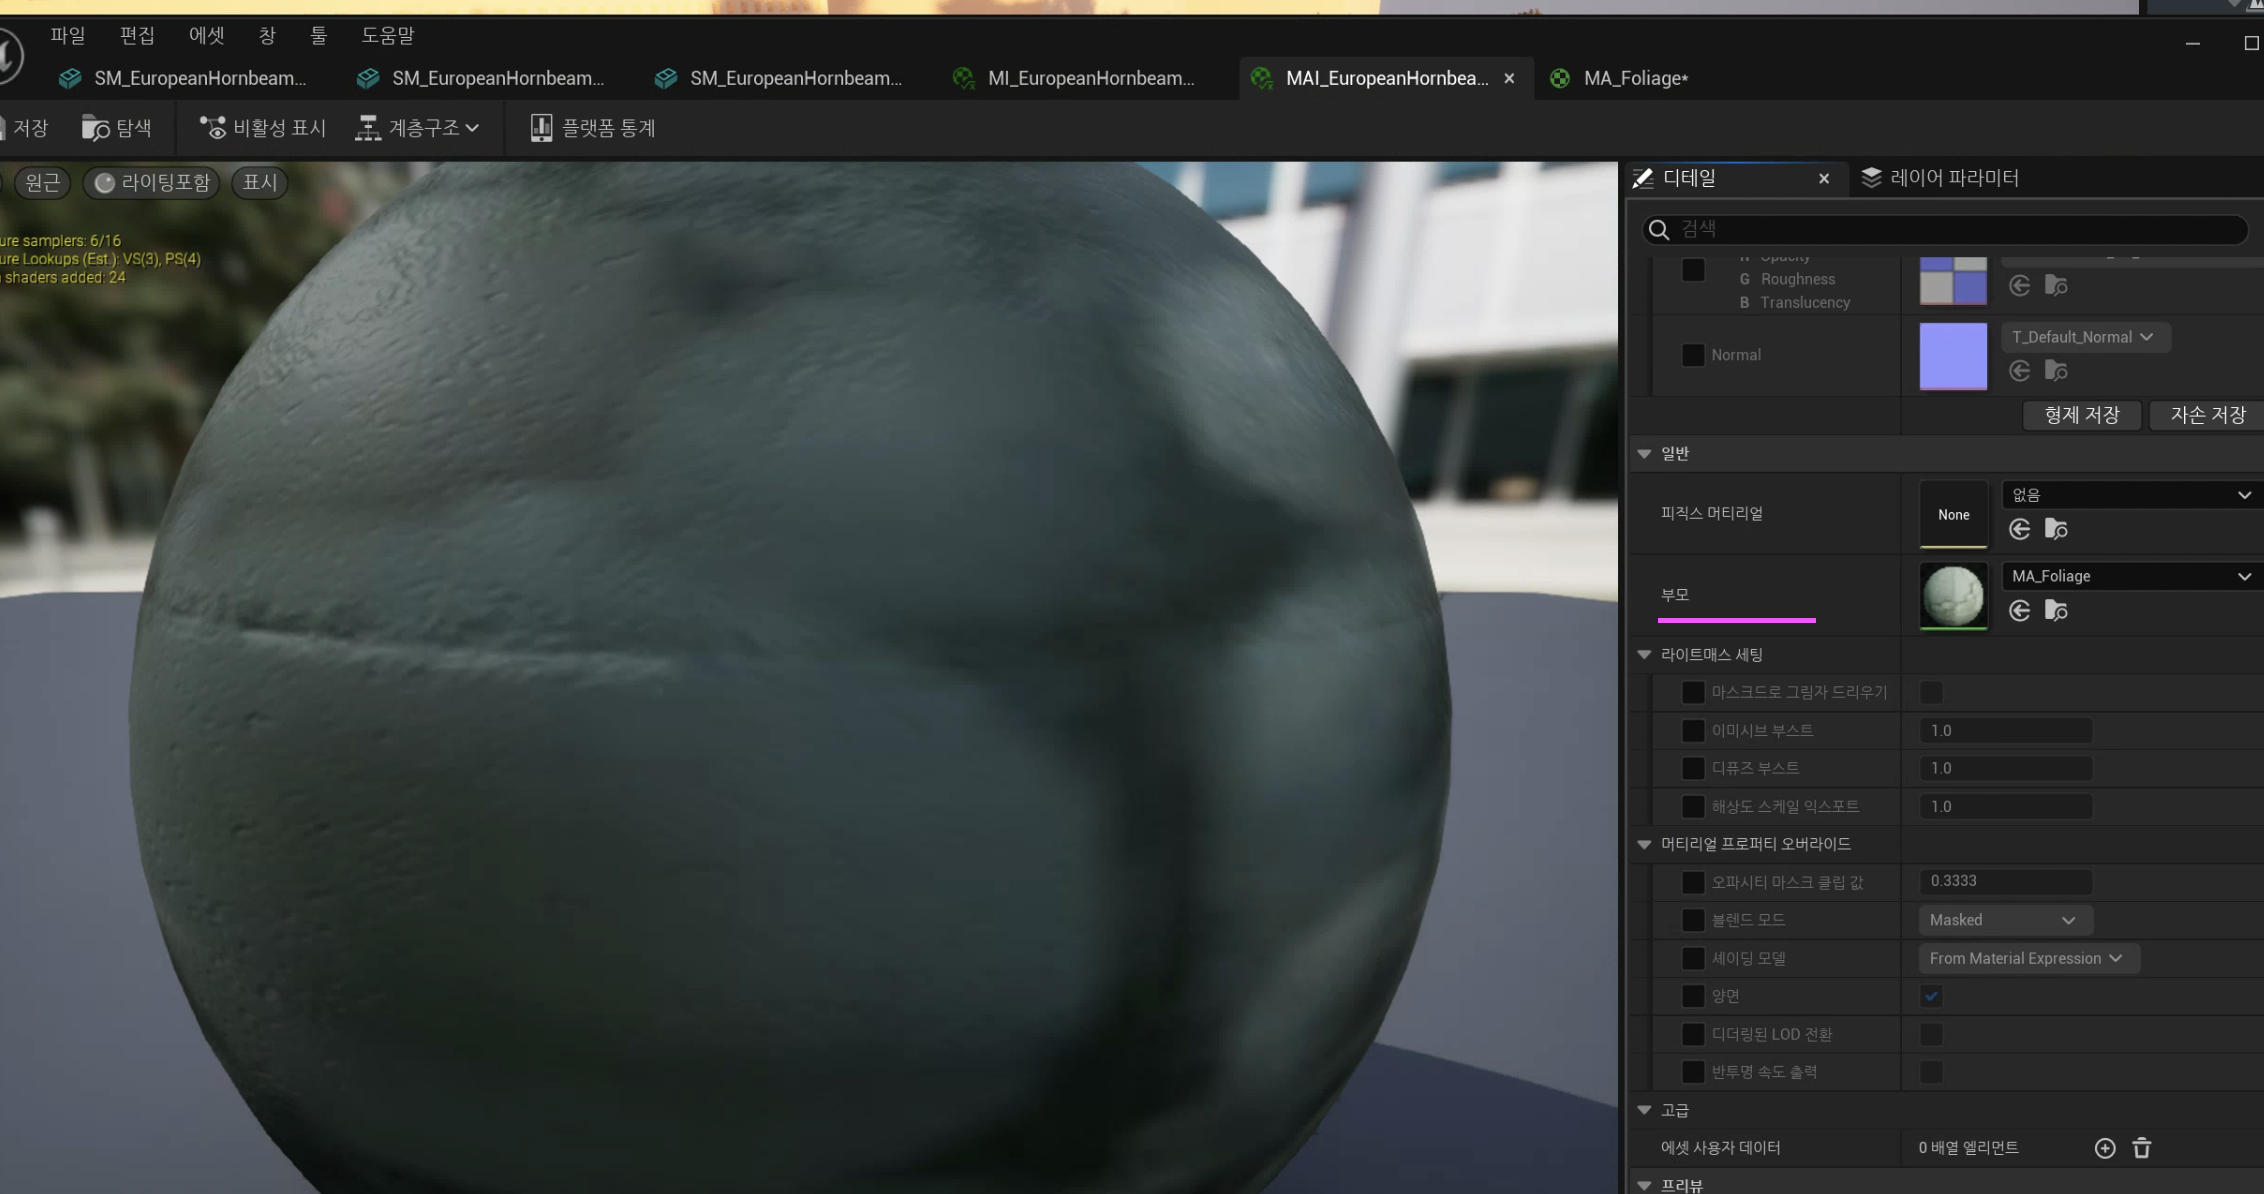Use selected asset arrow for 부모 parent
This screenshot has height=1194, width=2264.
[x=2019, y=611]
